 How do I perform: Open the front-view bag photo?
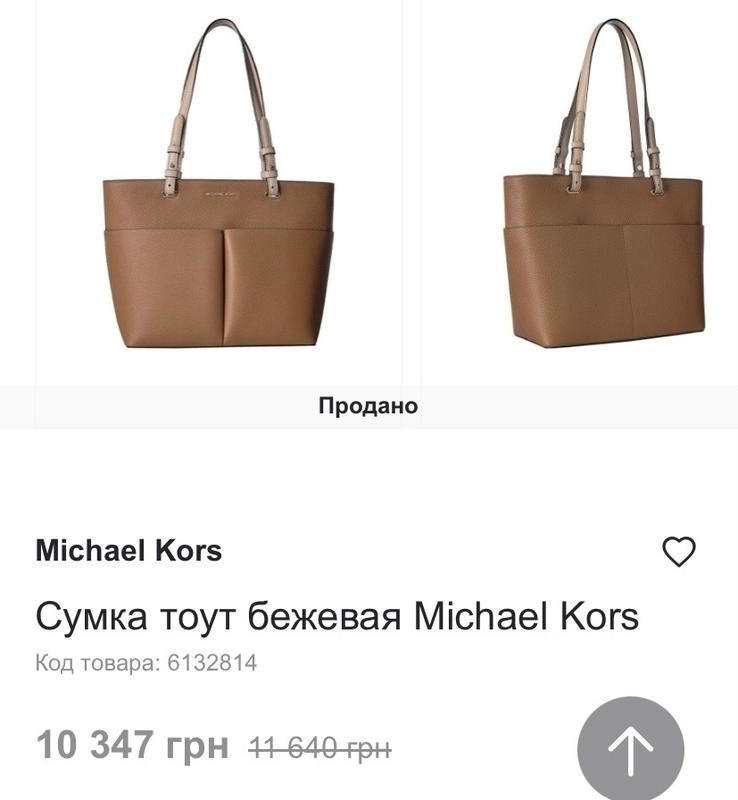pos(218,192)
